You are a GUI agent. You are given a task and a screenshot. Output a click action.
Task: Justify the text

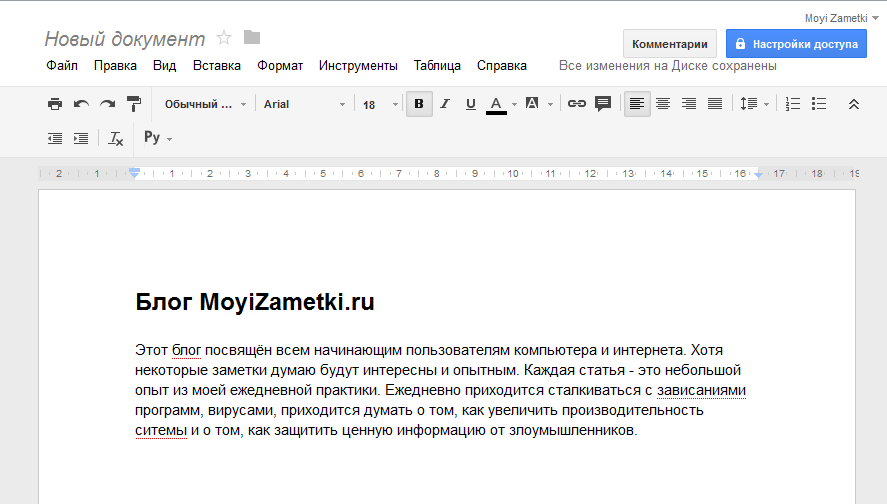pyautogui.click(x=715, y=104)
